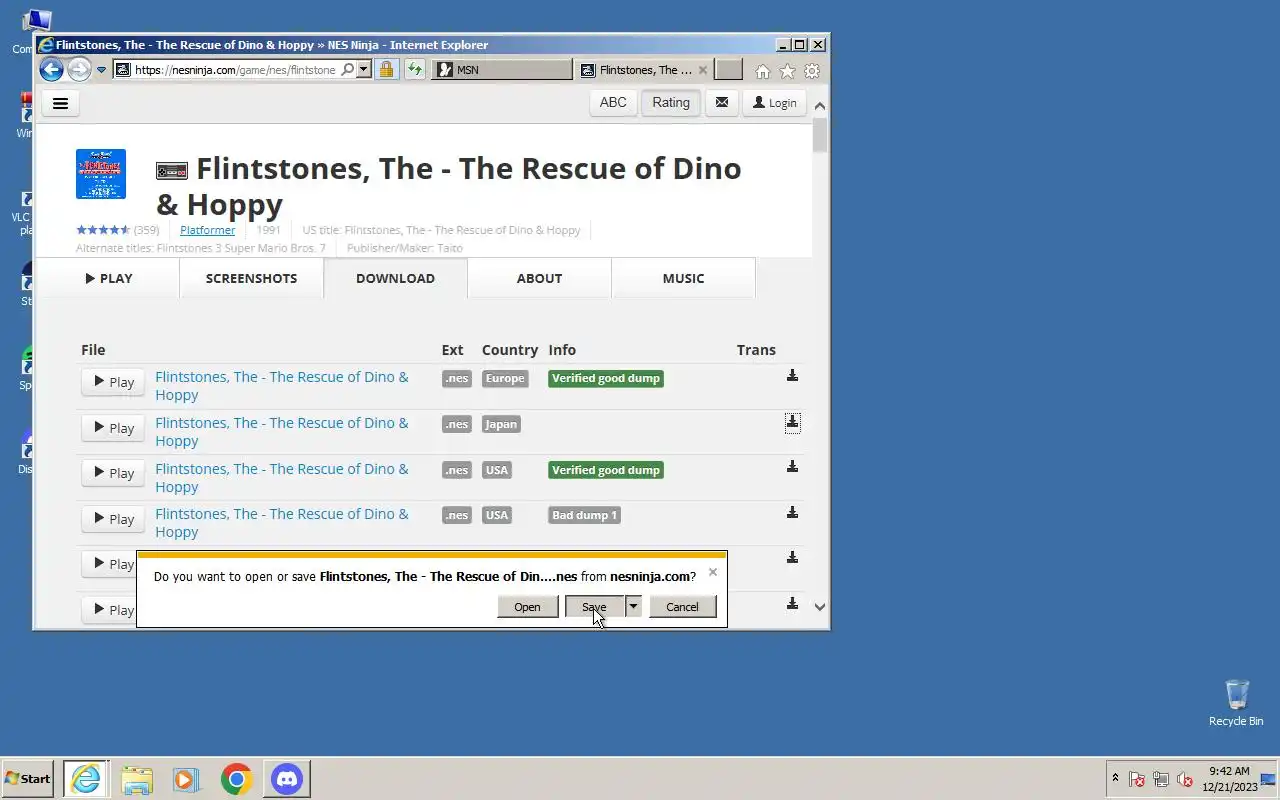Screen dimensions: 1280x800
Task: Open Windows Media Player from taskbar
Action: click(186, 779)
